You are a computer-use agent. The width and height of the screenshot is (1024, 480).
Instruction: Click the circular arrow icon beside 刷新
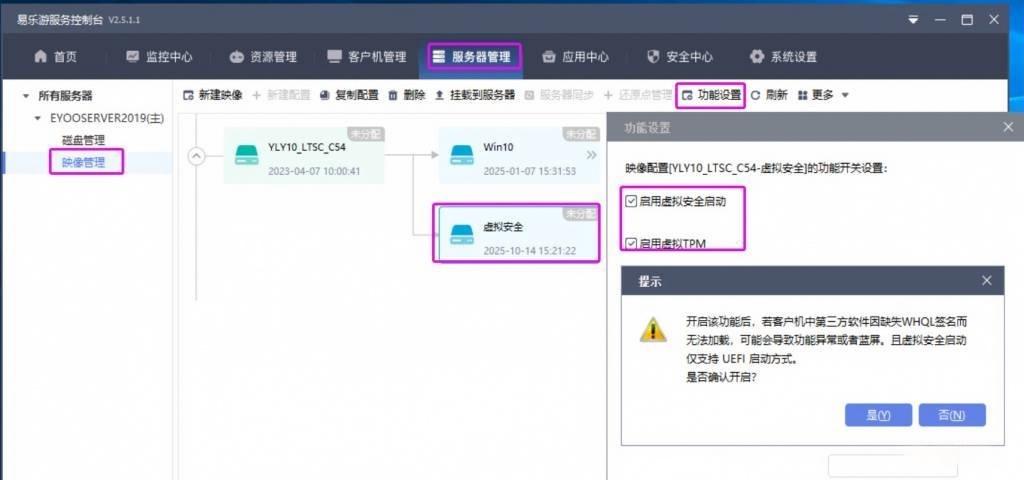[756, 96]
